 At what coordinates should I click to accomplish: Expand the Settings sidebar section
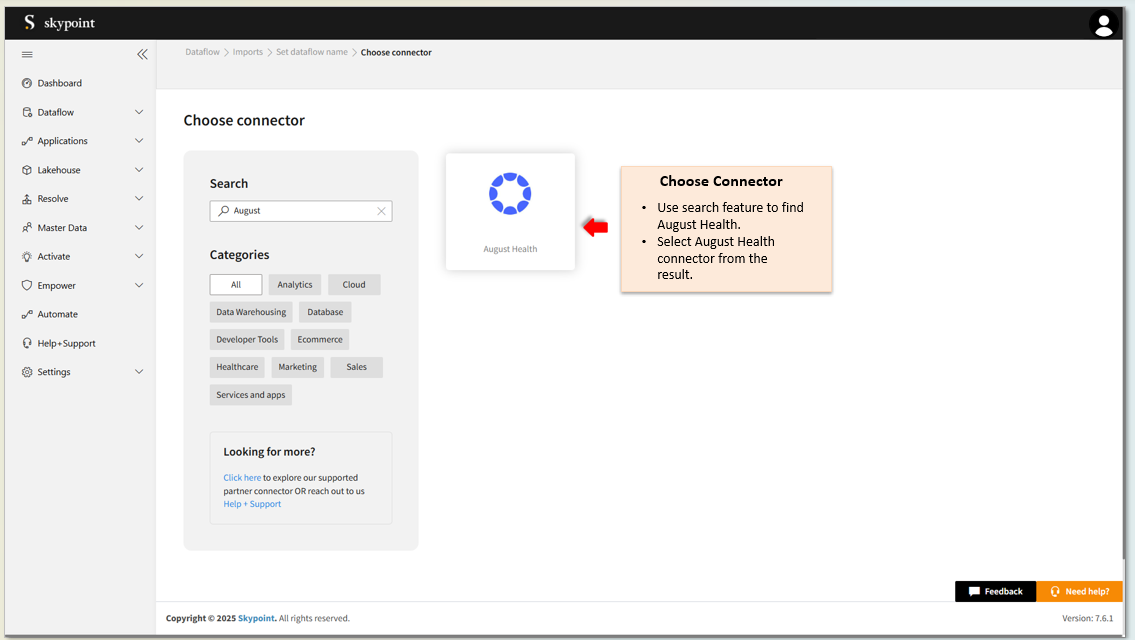click(x=139, y=372)
